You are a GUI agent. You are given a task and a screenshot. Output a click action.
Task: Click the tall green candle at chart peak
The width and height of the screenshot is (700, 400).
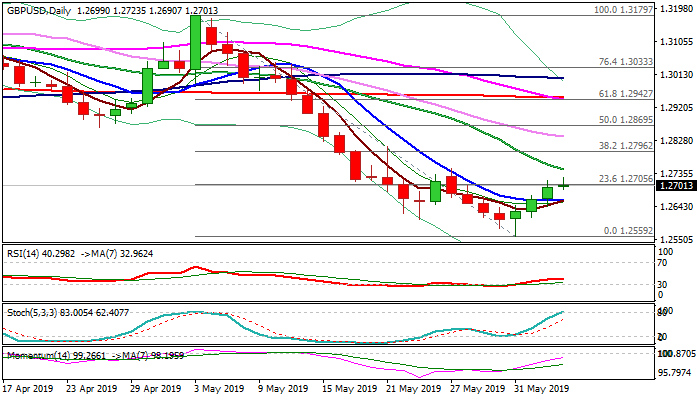197,40
